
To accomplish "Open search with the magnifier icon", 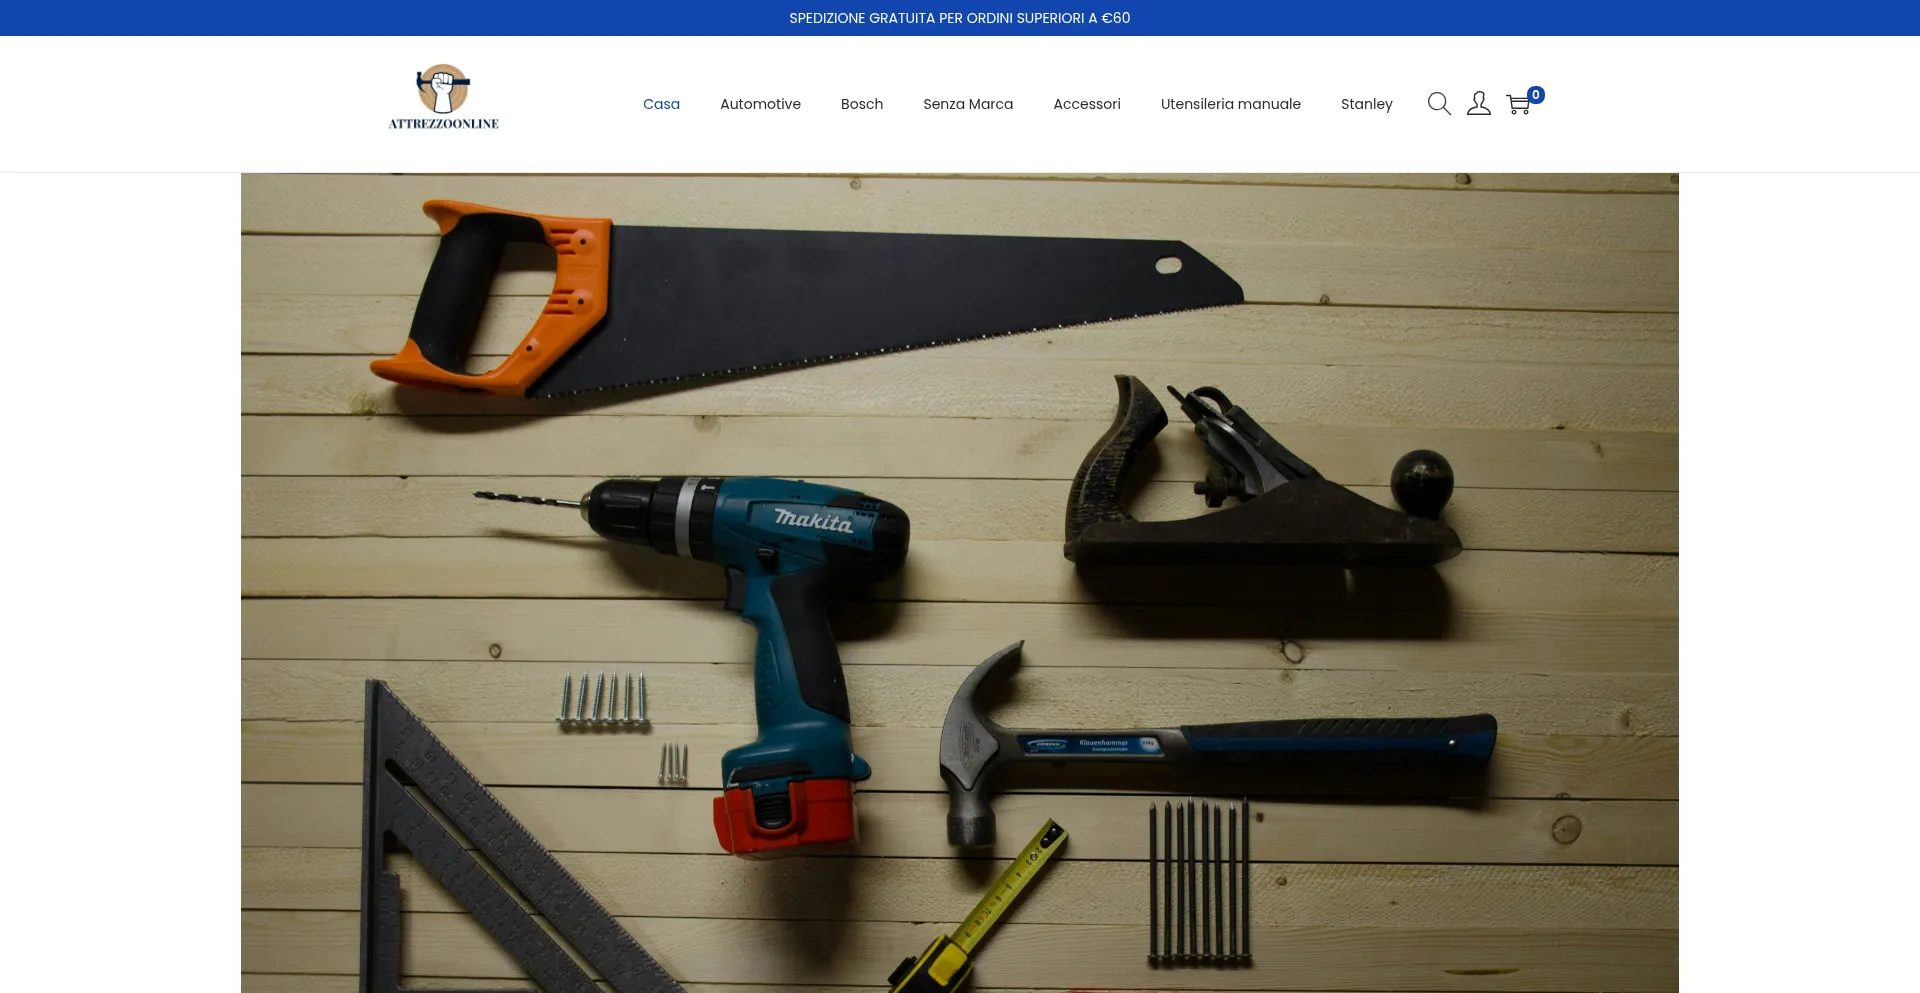I will [x=1438, y=104].
